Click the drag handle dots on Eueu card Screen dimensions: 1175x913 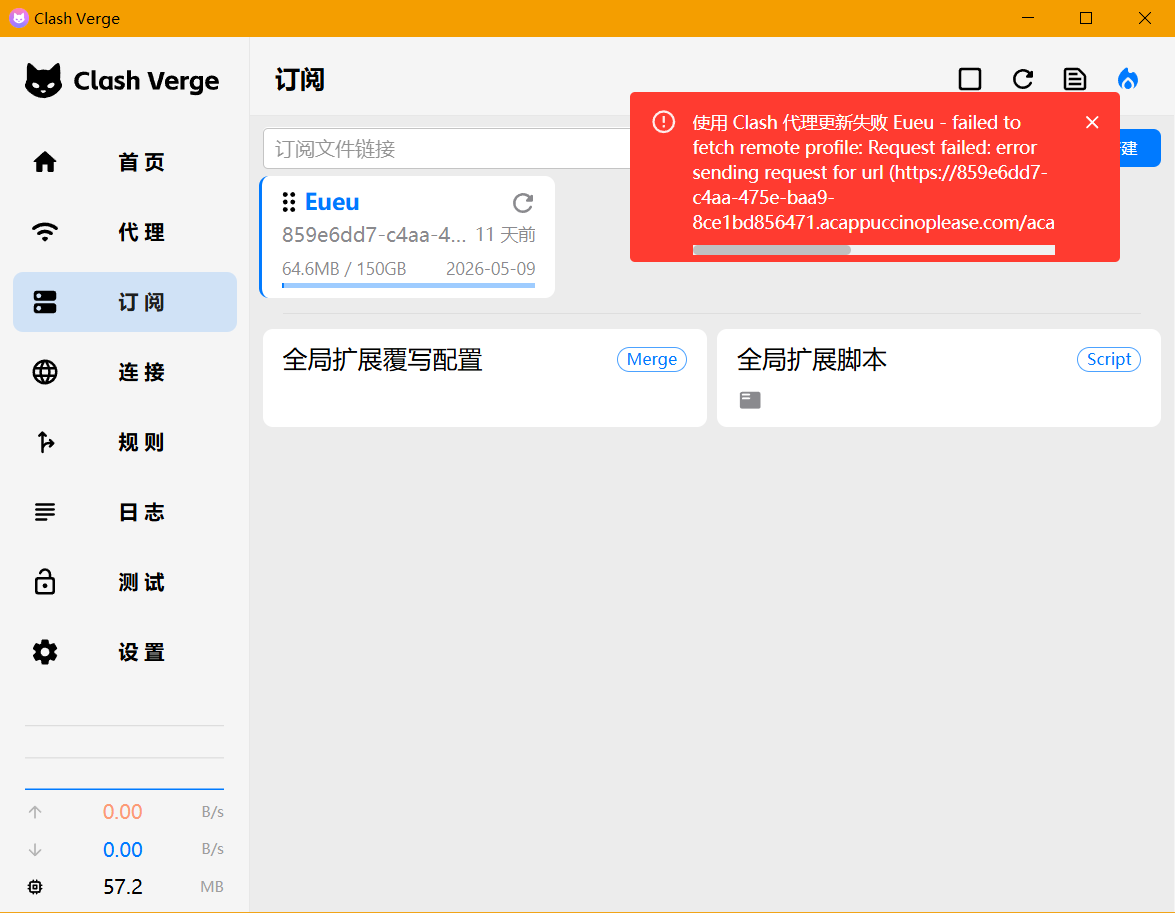click(289, 202)
